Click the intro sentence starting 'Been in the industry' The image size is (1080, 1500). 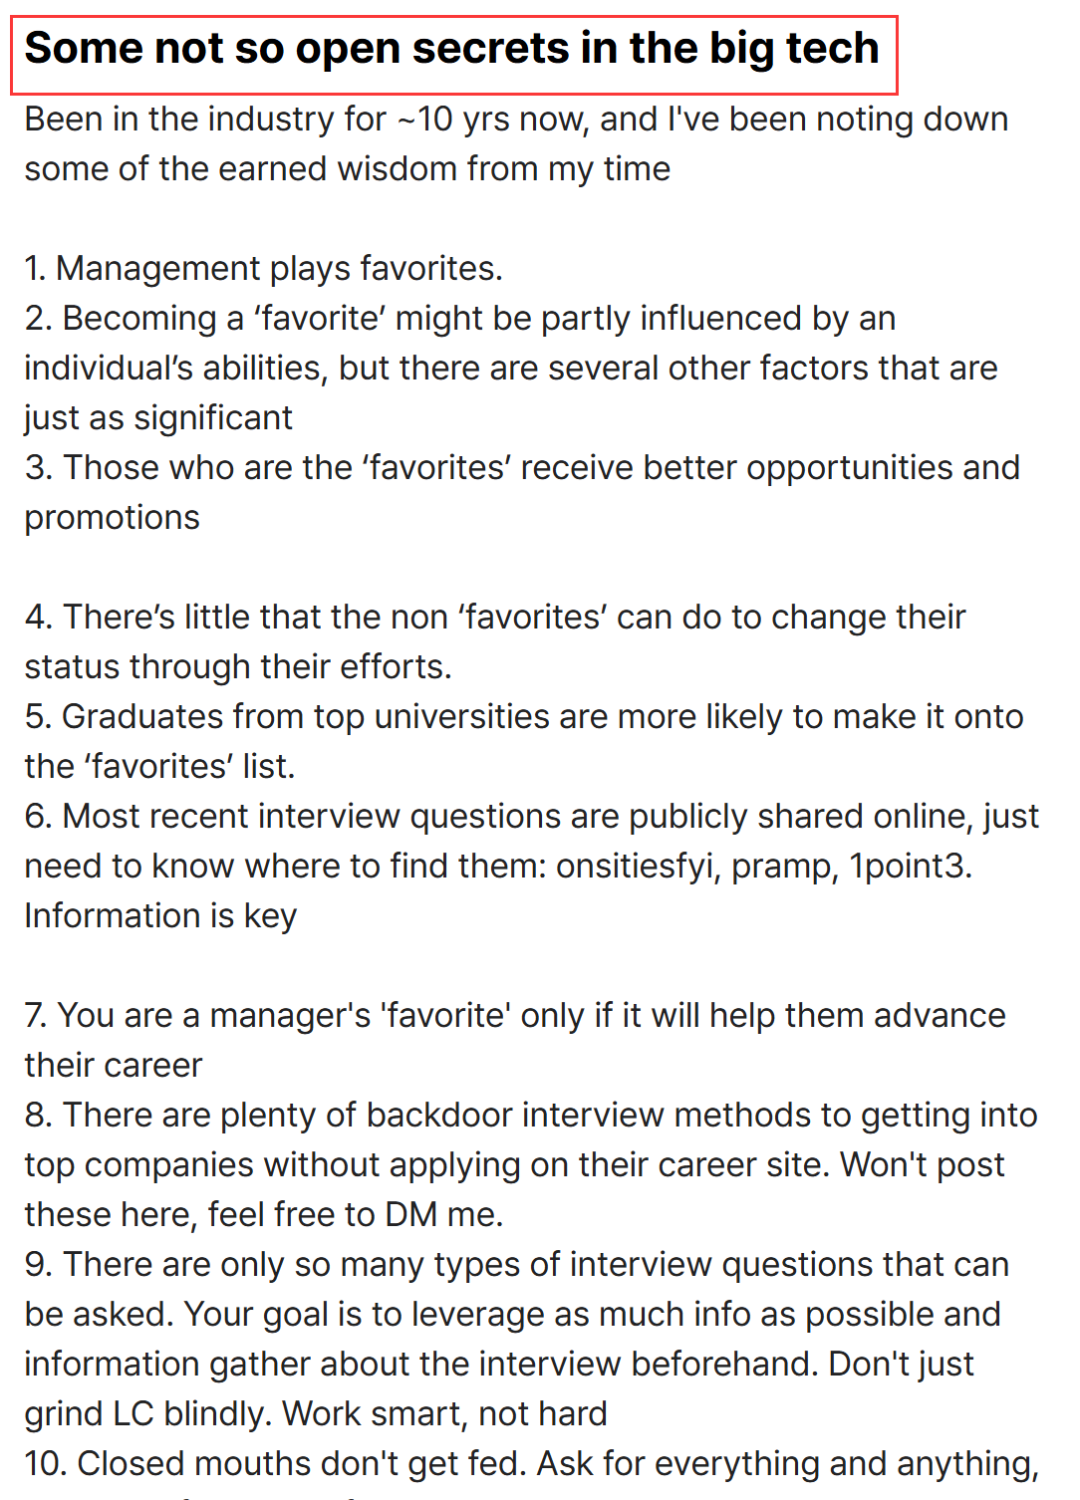[x=516, y=144]
